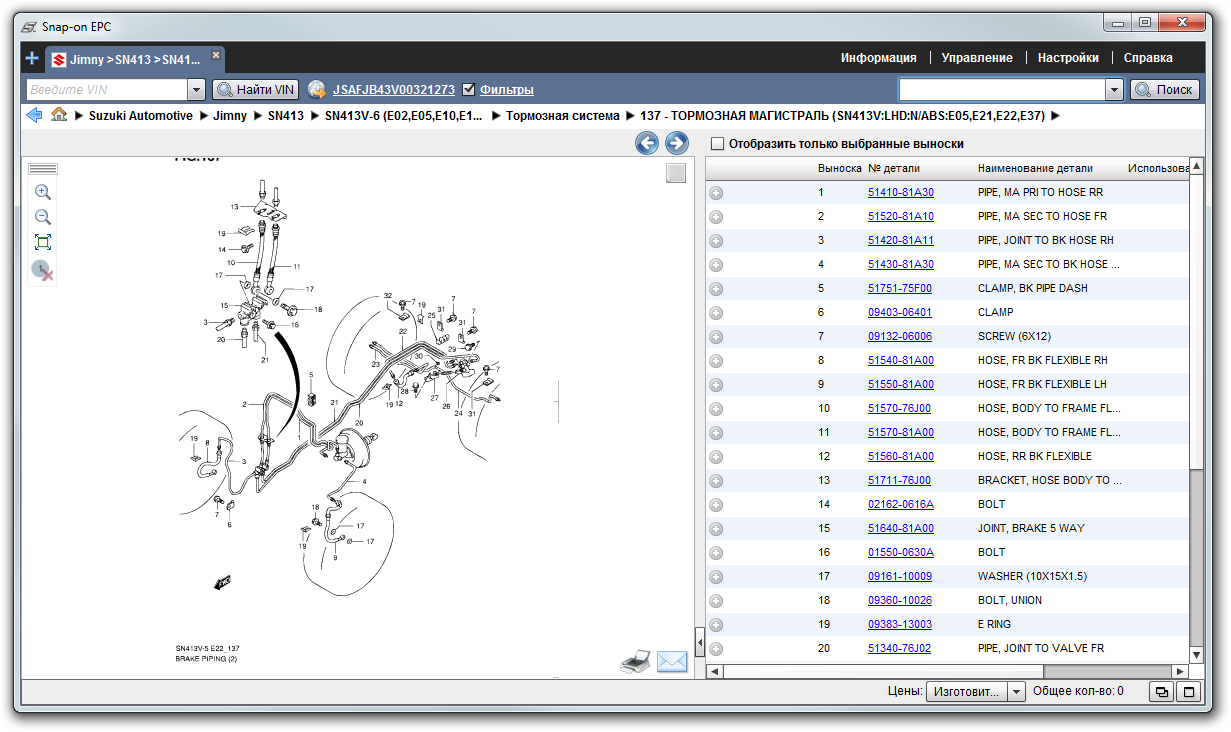Sort by the Выноска column header
Screen dimensions: 1231x732
coord(839,168)
